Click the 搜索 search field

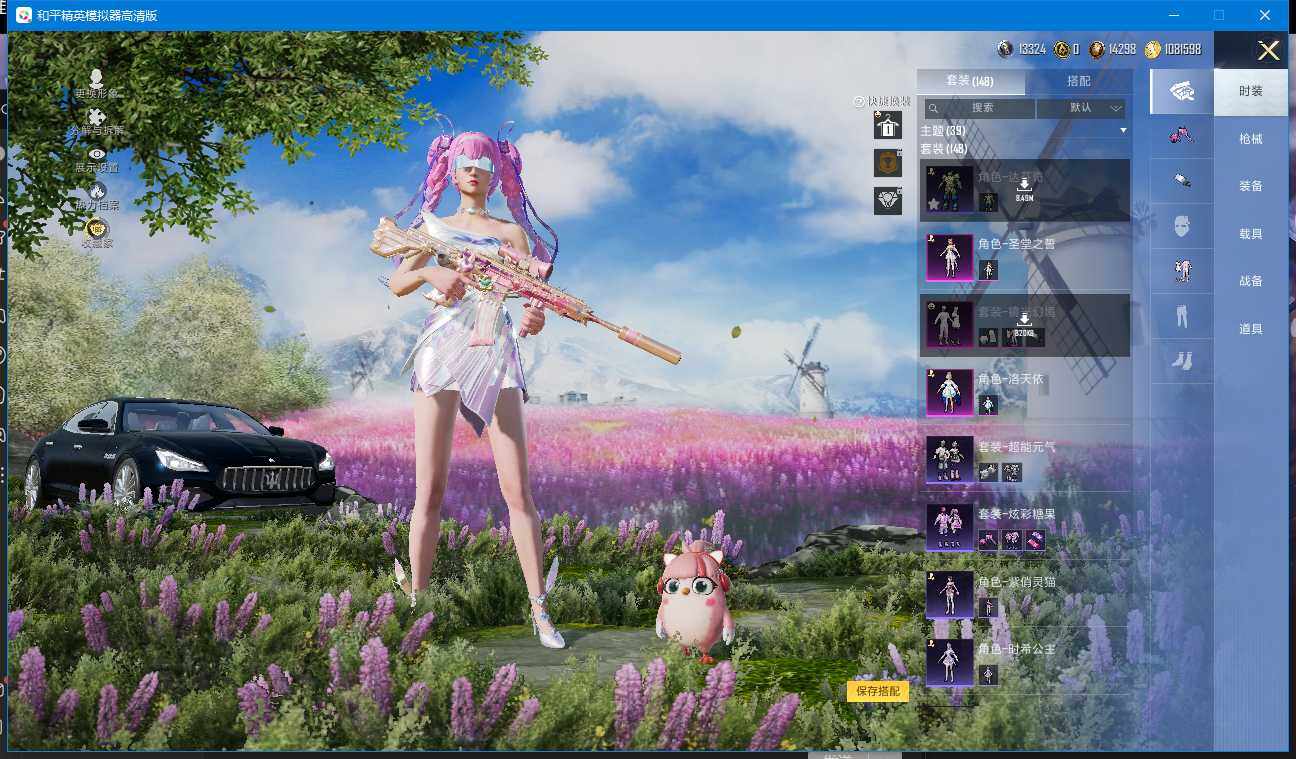[x=980, y=108]
